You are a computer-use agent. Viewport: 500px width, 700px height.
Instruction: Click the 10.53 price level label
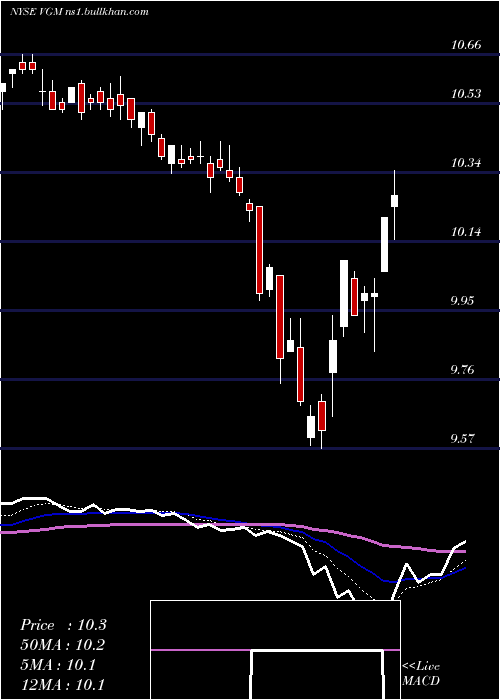(x=466, y=94)
